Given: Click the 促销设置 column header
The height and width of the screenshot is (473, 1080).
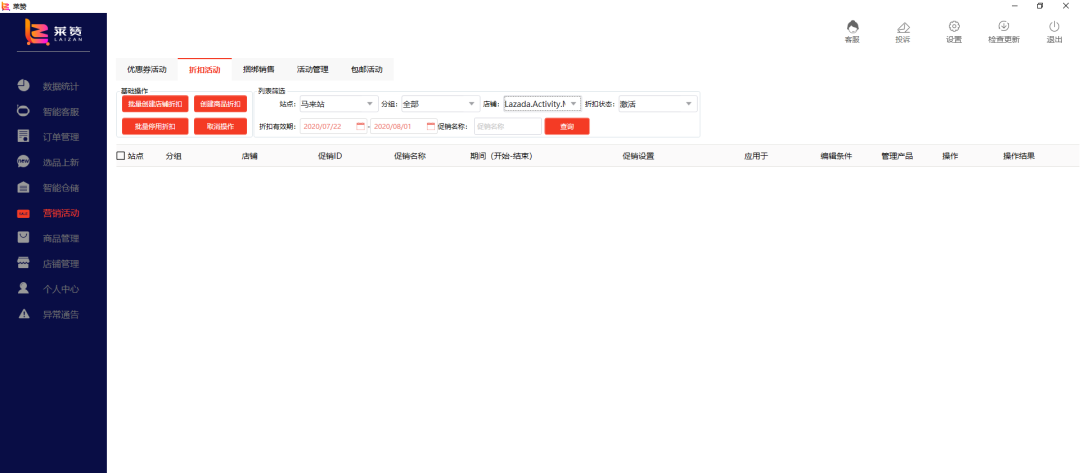Looking at the screenshot, I should (x=638, y=156).
